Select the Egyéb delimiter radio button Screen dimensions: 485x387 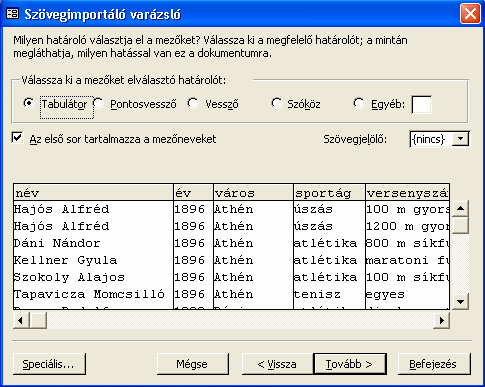[x=359, y=103]
